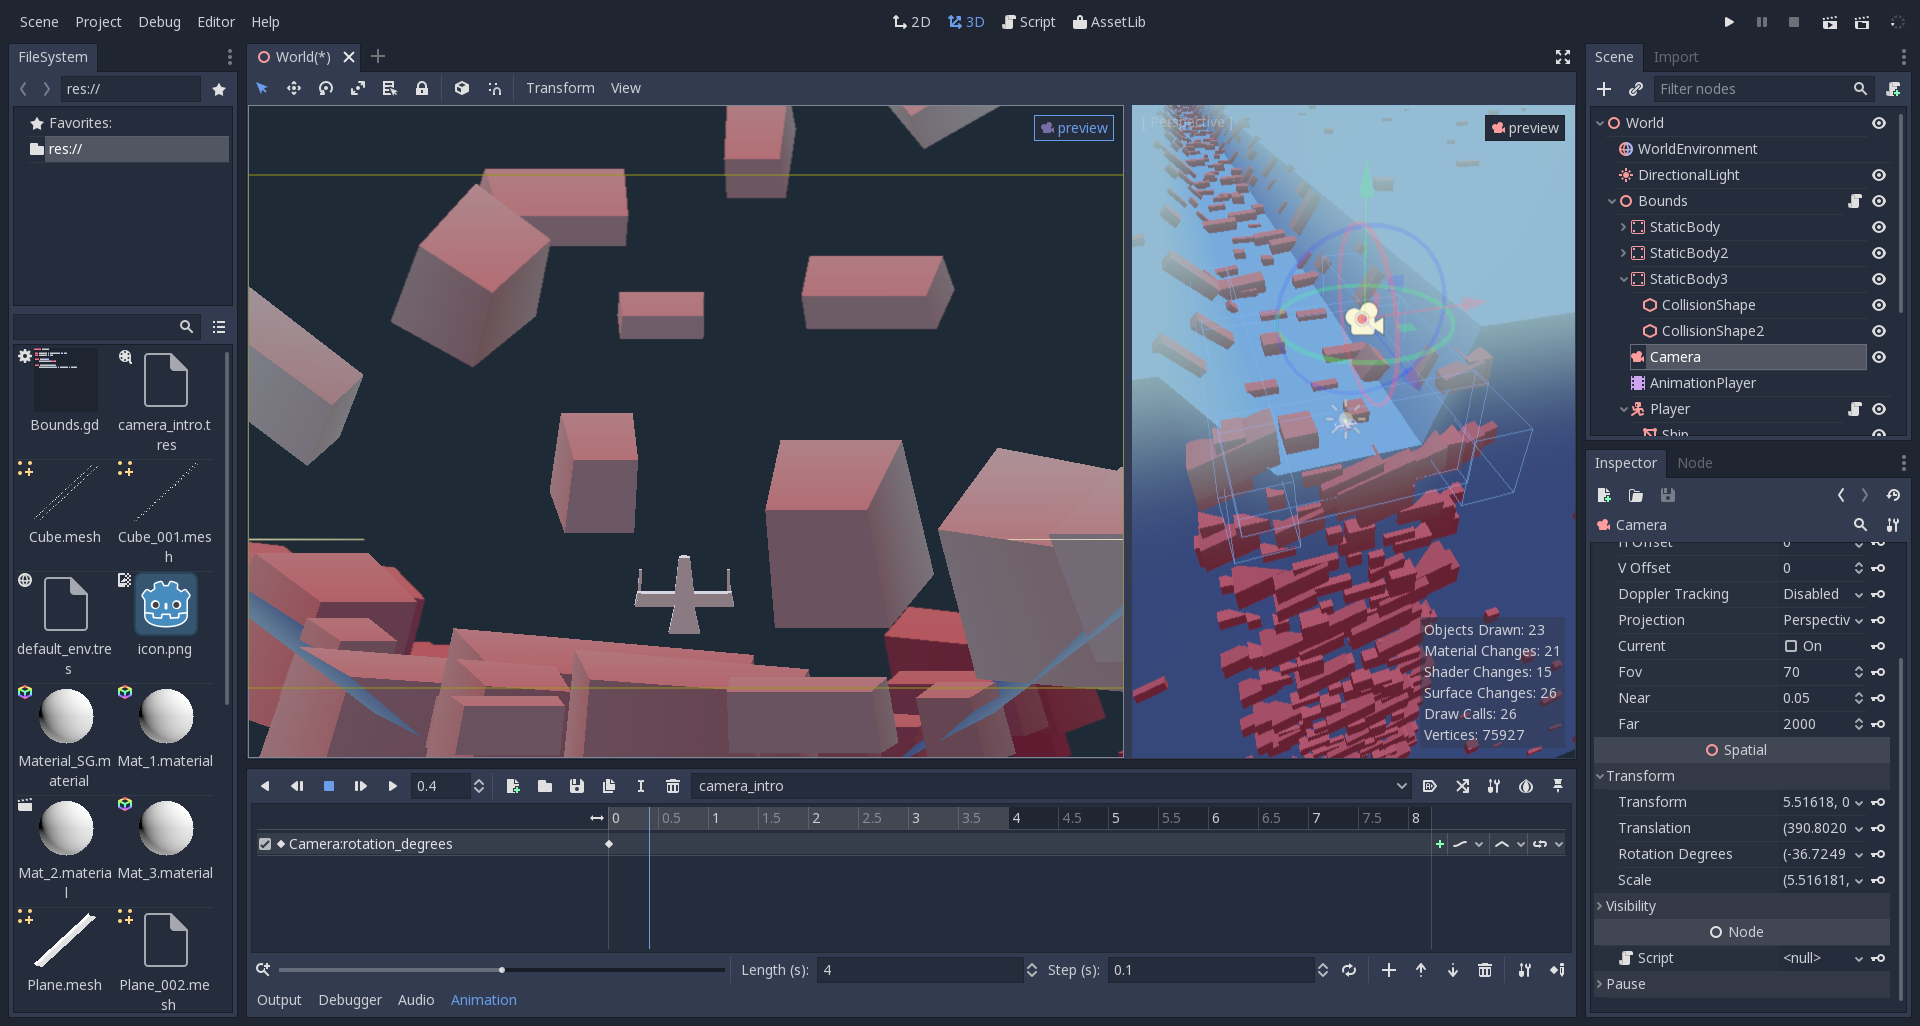1920x1026 pixels.
Task: Hide the CollisionShape2 node
Action: pyautogui.click(x=1879, y=331)
